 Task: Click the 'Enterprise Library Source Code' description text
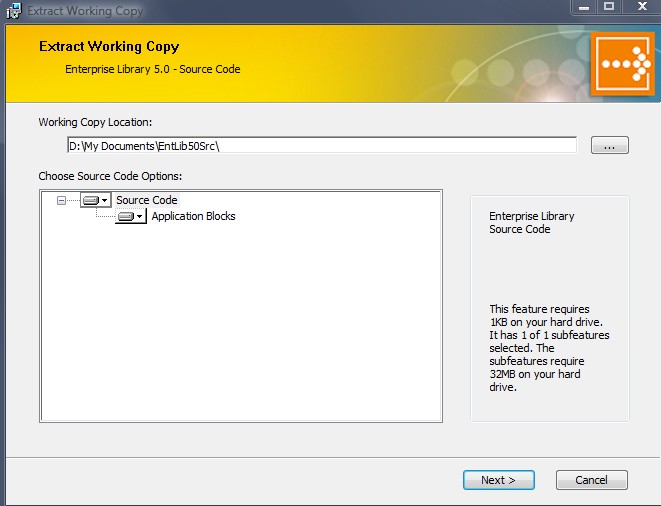click(532, 223)
